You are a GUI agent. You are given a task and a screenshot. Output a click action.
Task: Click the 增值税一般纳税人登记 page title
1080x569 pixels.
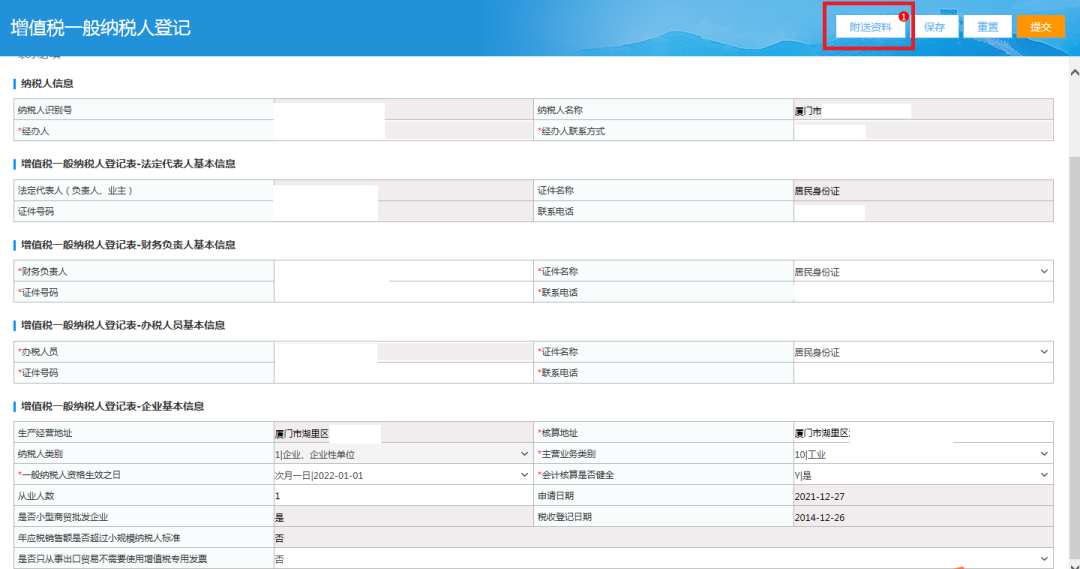click(x=101, y=28)
